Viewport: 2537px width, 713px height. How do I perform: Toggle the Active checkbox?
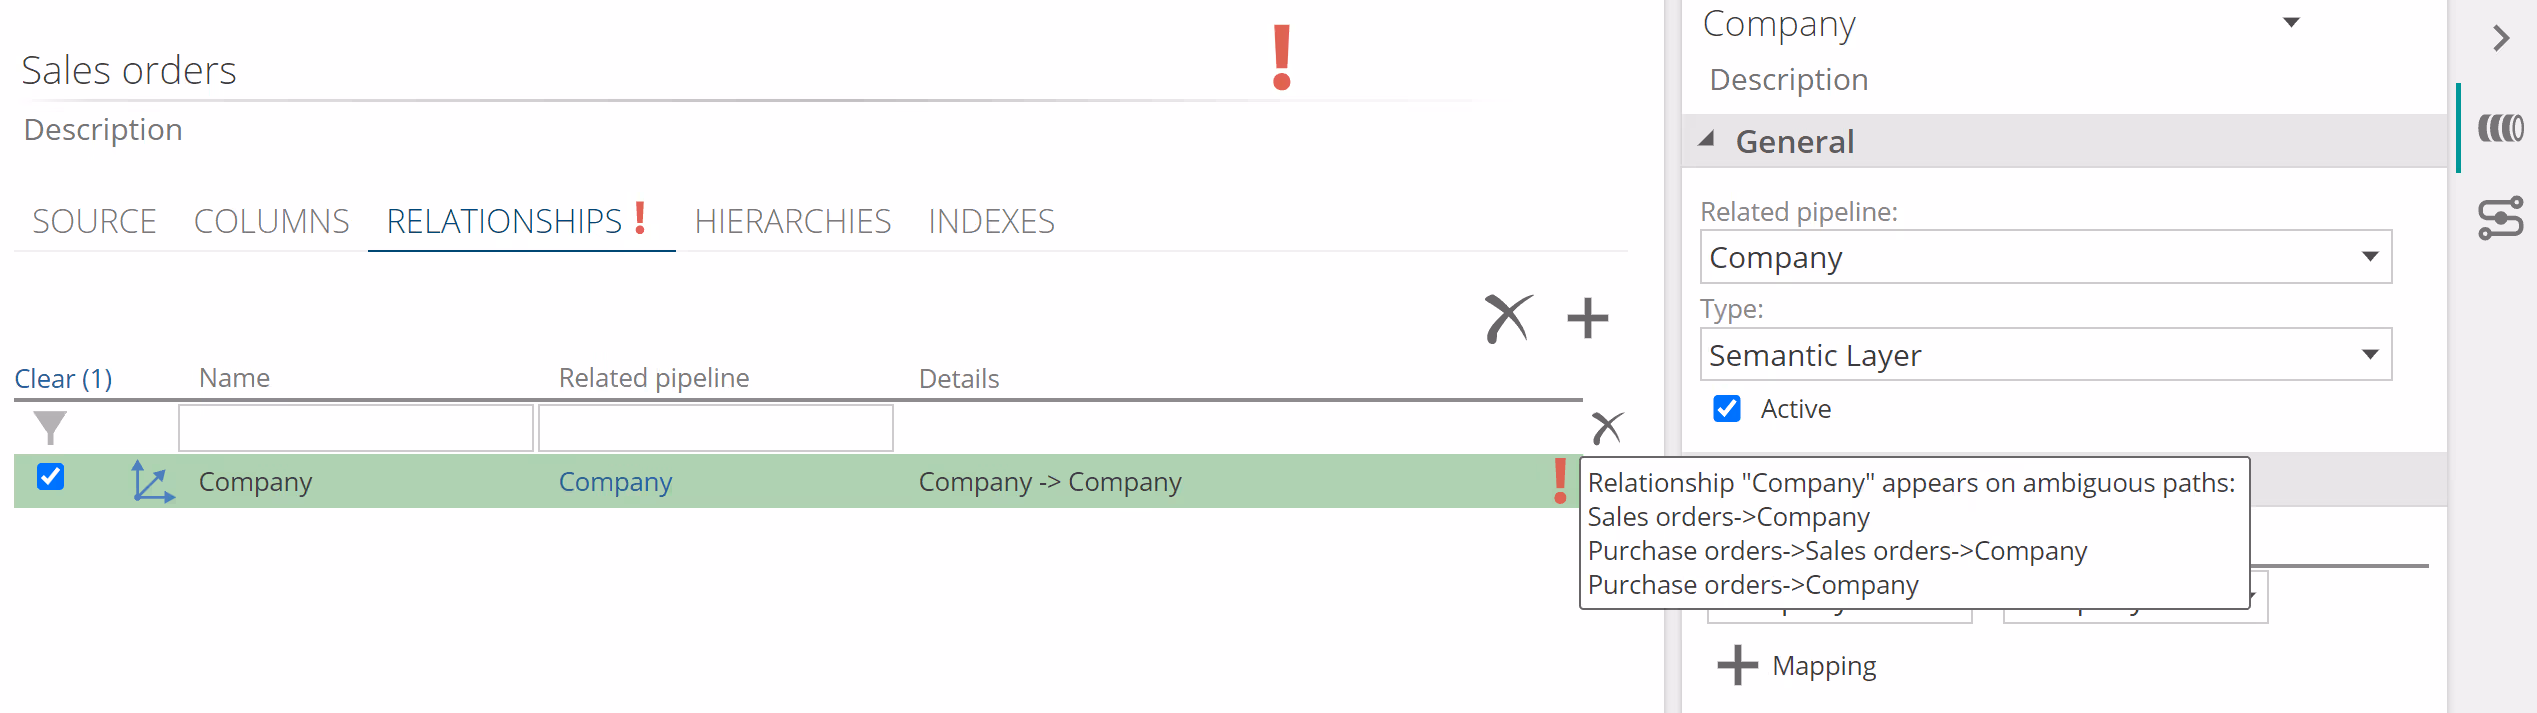point(1727,409)
